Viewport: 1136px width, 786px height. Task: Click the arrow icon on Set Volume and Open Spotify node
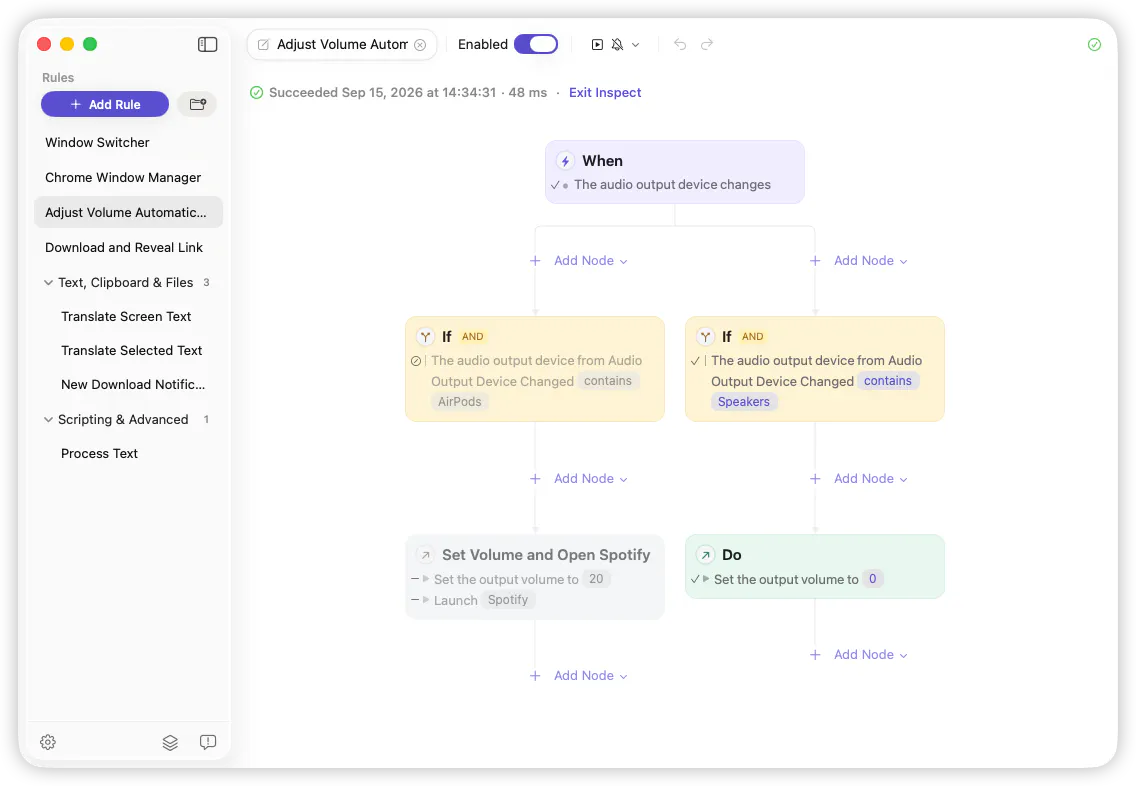(425, 555)
